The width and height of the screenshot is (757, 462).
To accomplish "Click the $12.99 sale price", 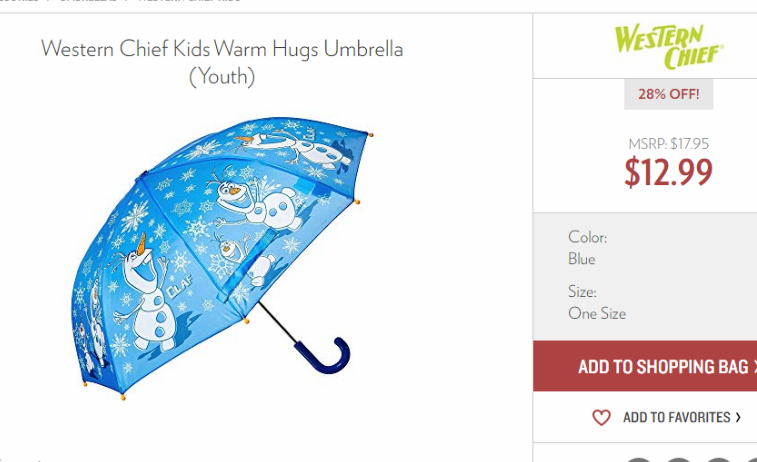I will pyautogui.click(x=669, y=172).
